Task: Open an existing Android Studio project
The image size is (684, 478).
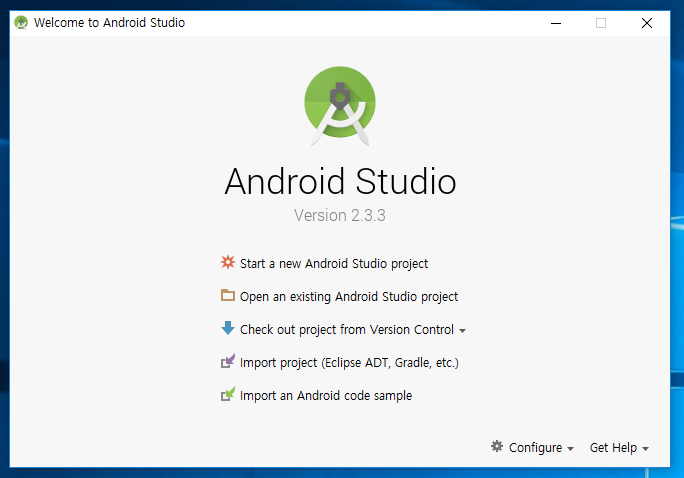Action: pyautogui.click(x=349, y=297)
